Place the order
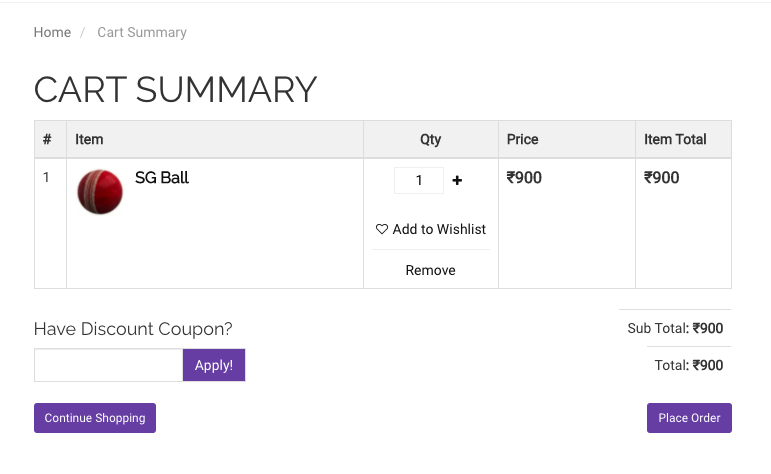The height and width of the screenshot is (474, 771). pos(689,418)
